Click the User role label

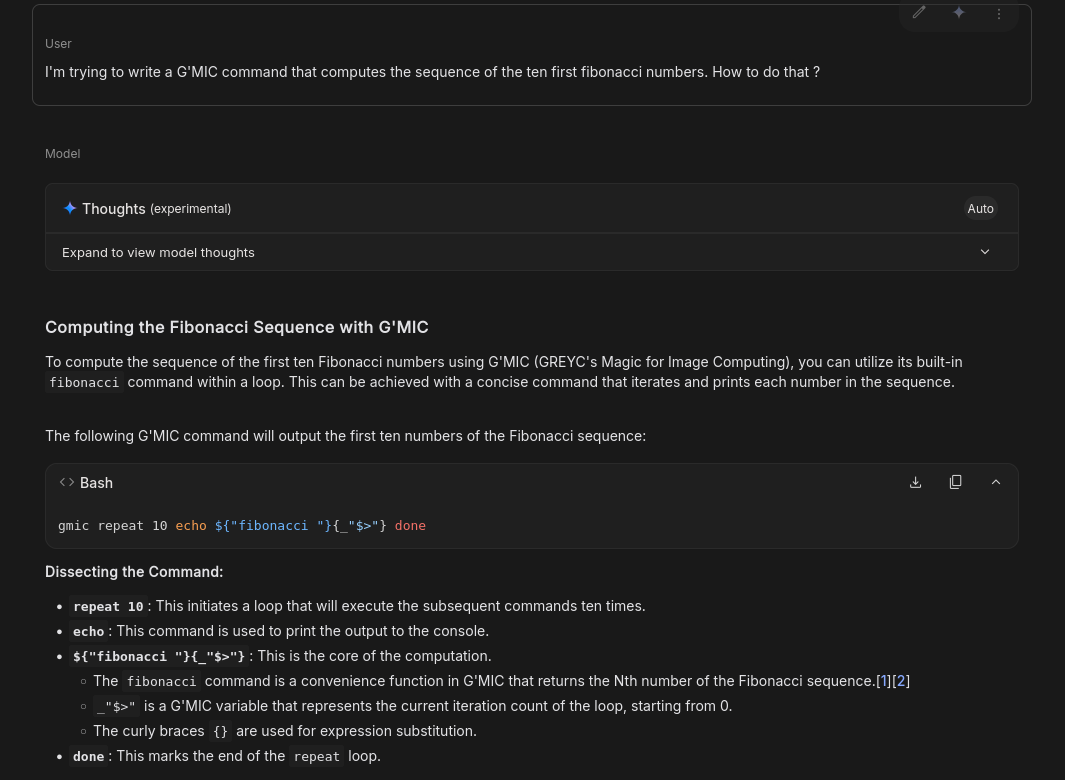(x=58, y=43)
